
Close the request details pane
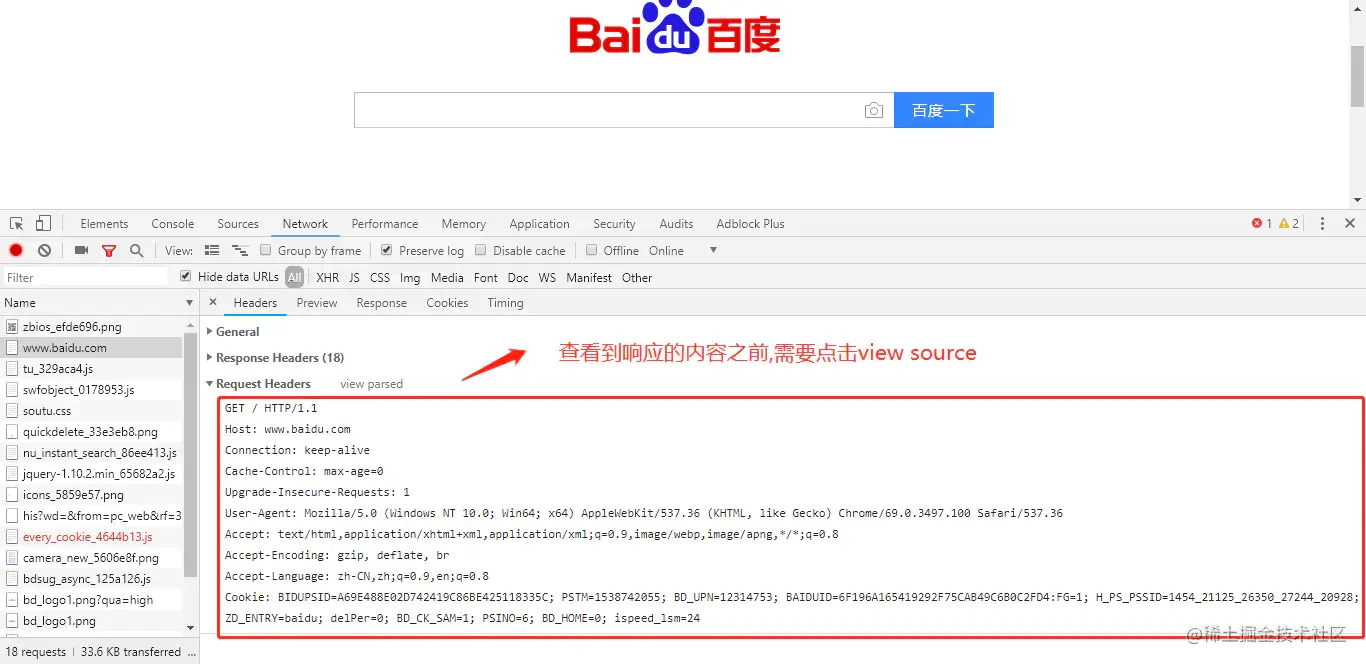(x=213, y=302)
